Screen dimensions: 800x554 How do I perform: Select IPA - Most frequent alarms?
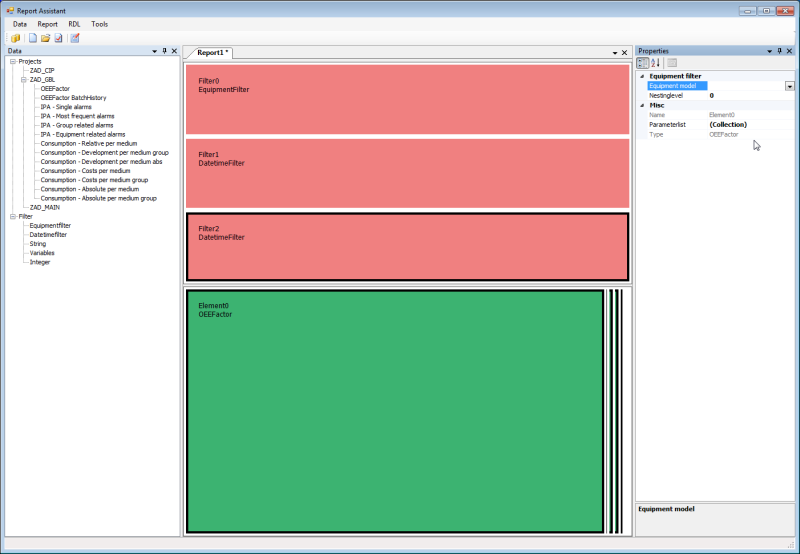78,116
